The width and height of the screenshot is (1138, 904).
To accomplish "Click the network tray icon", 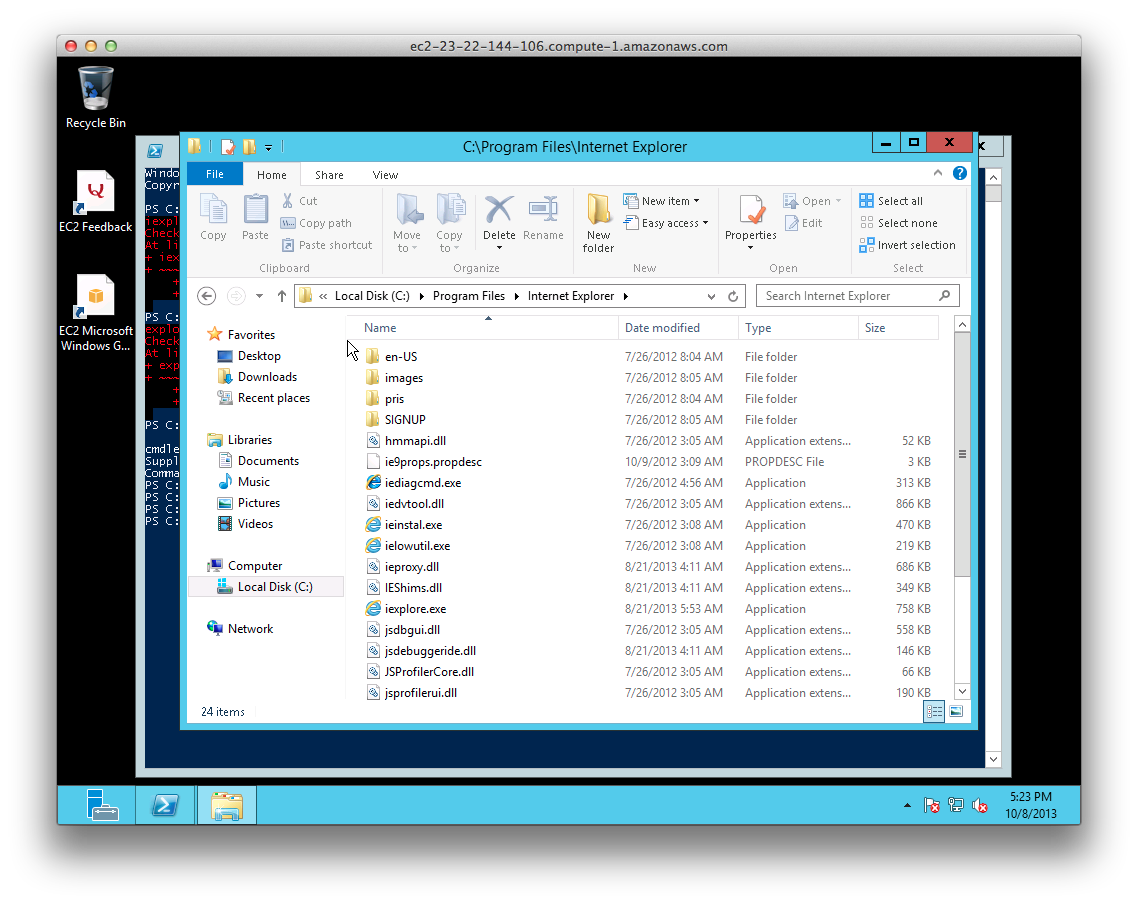I will point(956,805).
